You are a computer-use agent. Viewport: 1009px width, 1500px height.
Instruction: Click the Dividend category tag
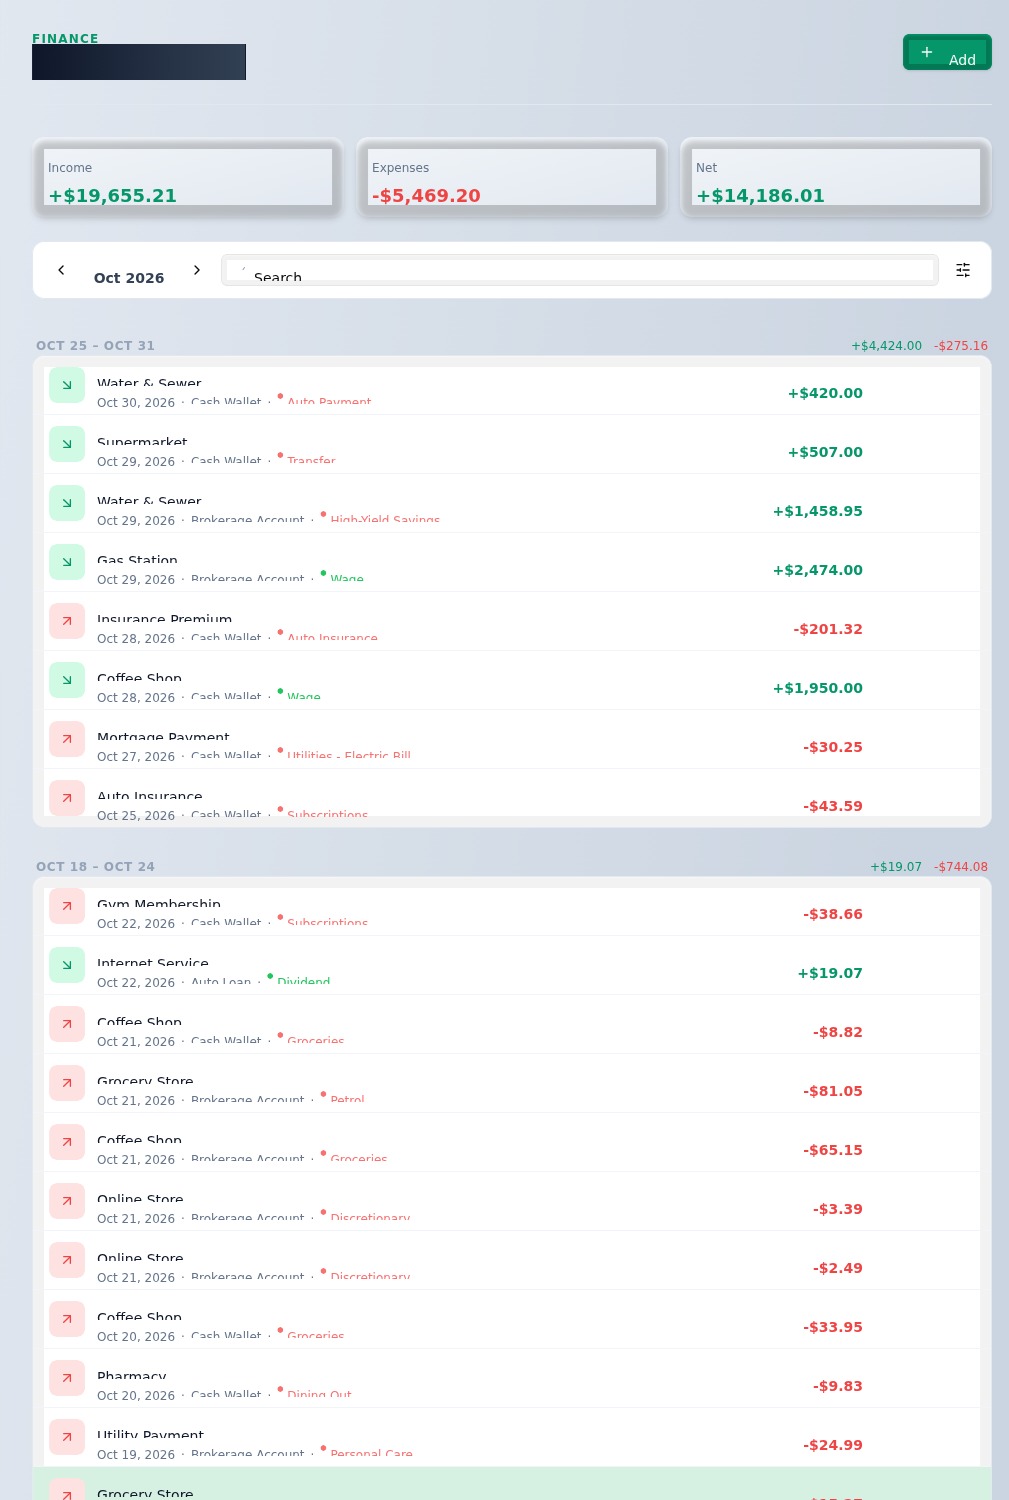tap(303, 981)
